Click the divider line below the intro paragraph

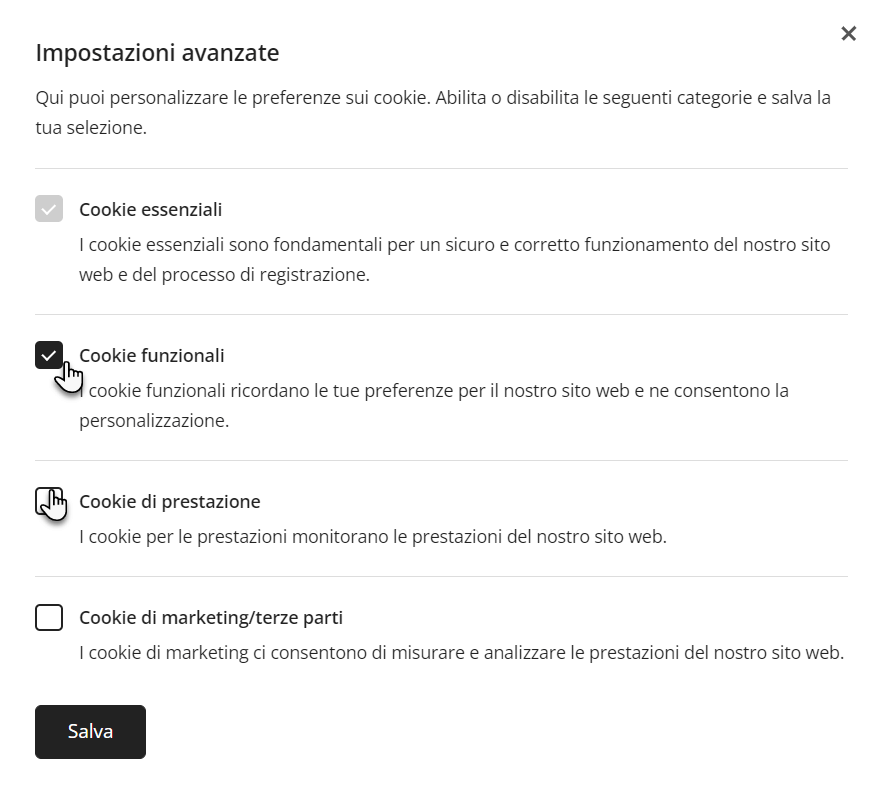tap(441, 168)
